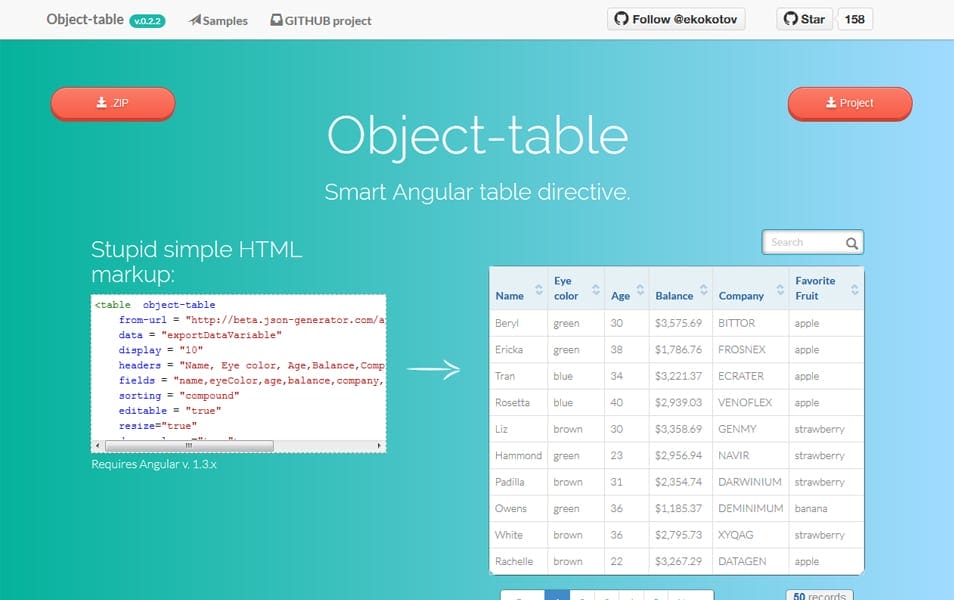Click the magnifier icon in the Search box
The width and height of the screenshot is (954, 600).
pos(851,242)
